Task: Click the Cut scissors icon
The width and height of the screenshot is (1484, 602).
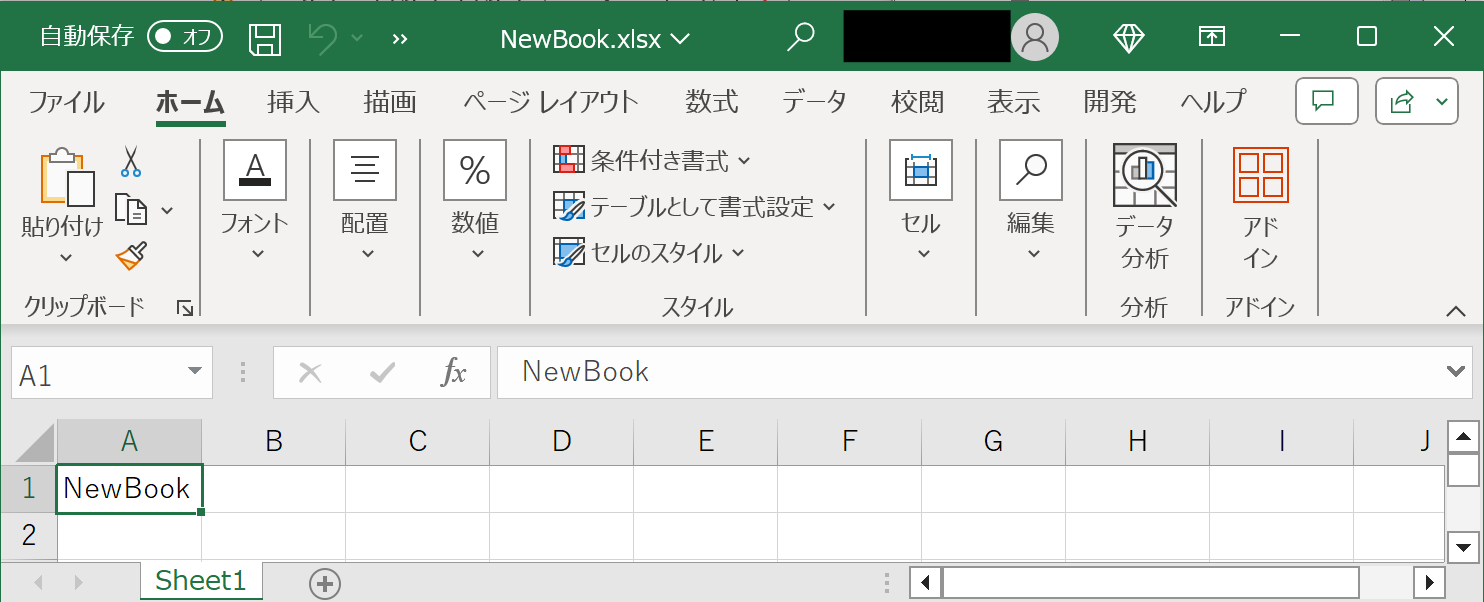Action: pos(131,160)
